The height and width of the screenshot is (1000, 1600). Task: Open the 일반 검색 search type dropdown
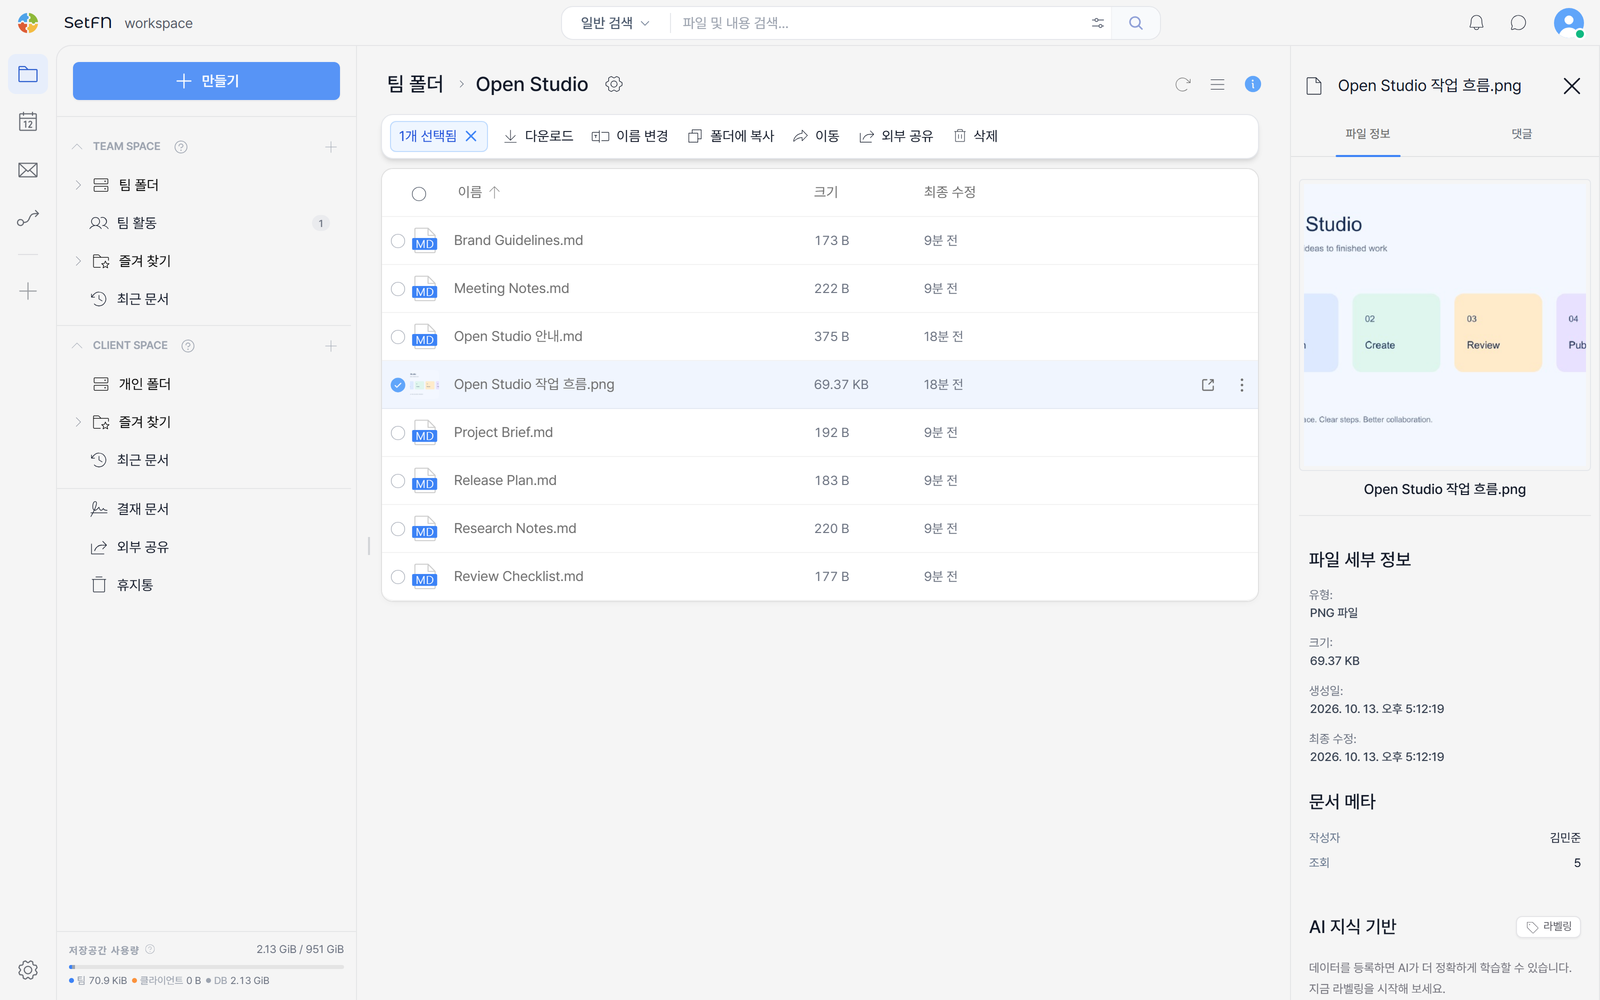pyautogui.click(x=615, y=23)
